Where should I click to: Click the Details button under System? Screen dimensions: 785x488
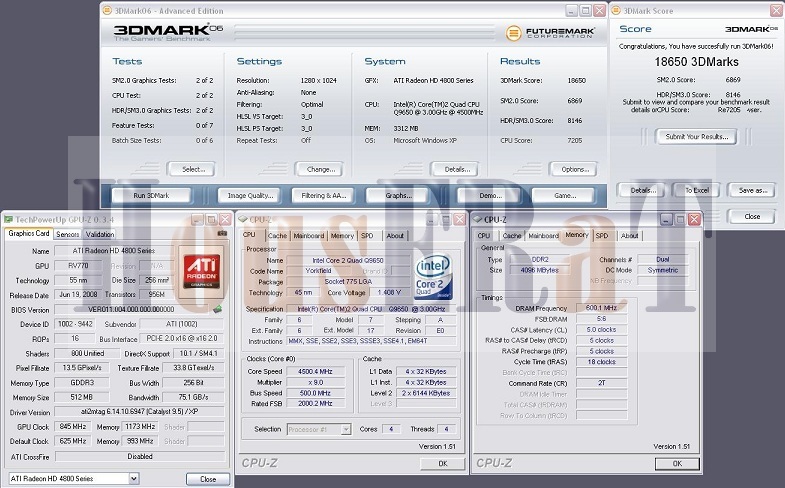[x=457, y=169]
